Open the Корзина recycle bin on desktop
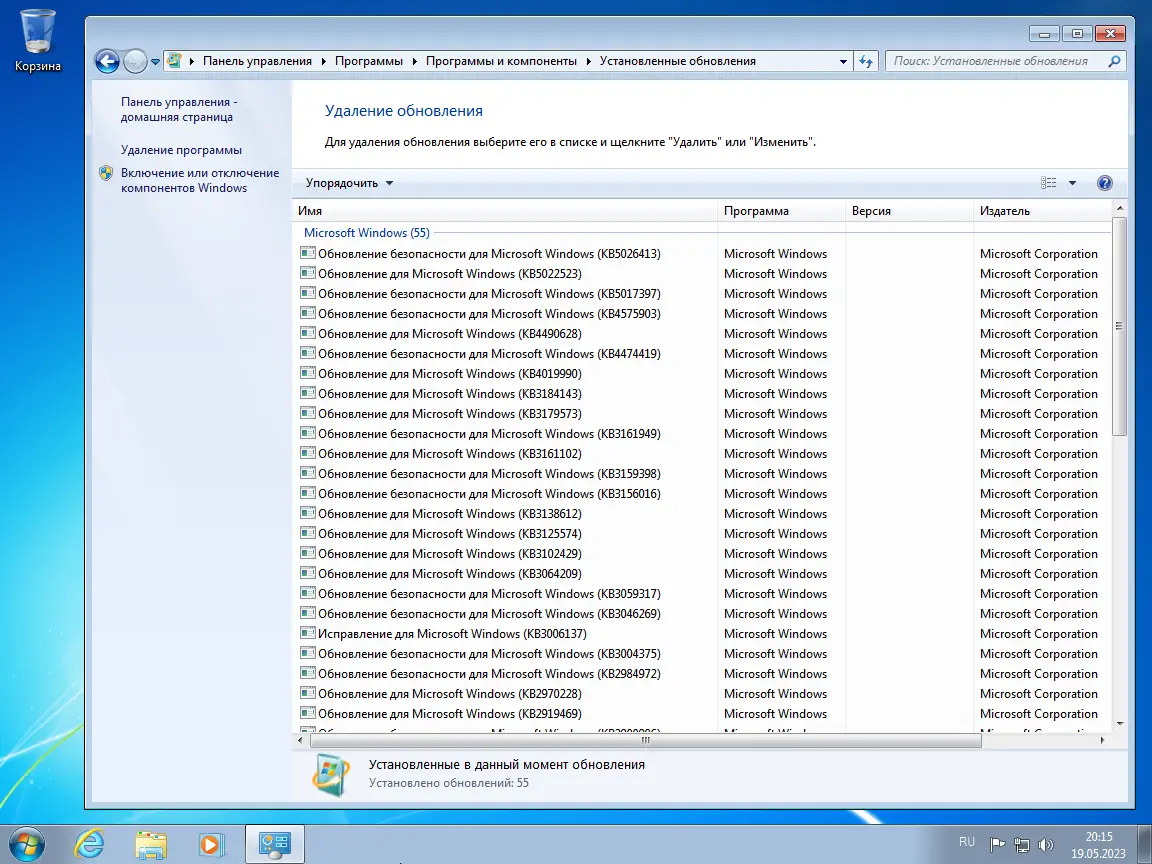Image resolution: width=1152 pixels, height=864 pixels. pyautogui.click(x=37, y=40)
